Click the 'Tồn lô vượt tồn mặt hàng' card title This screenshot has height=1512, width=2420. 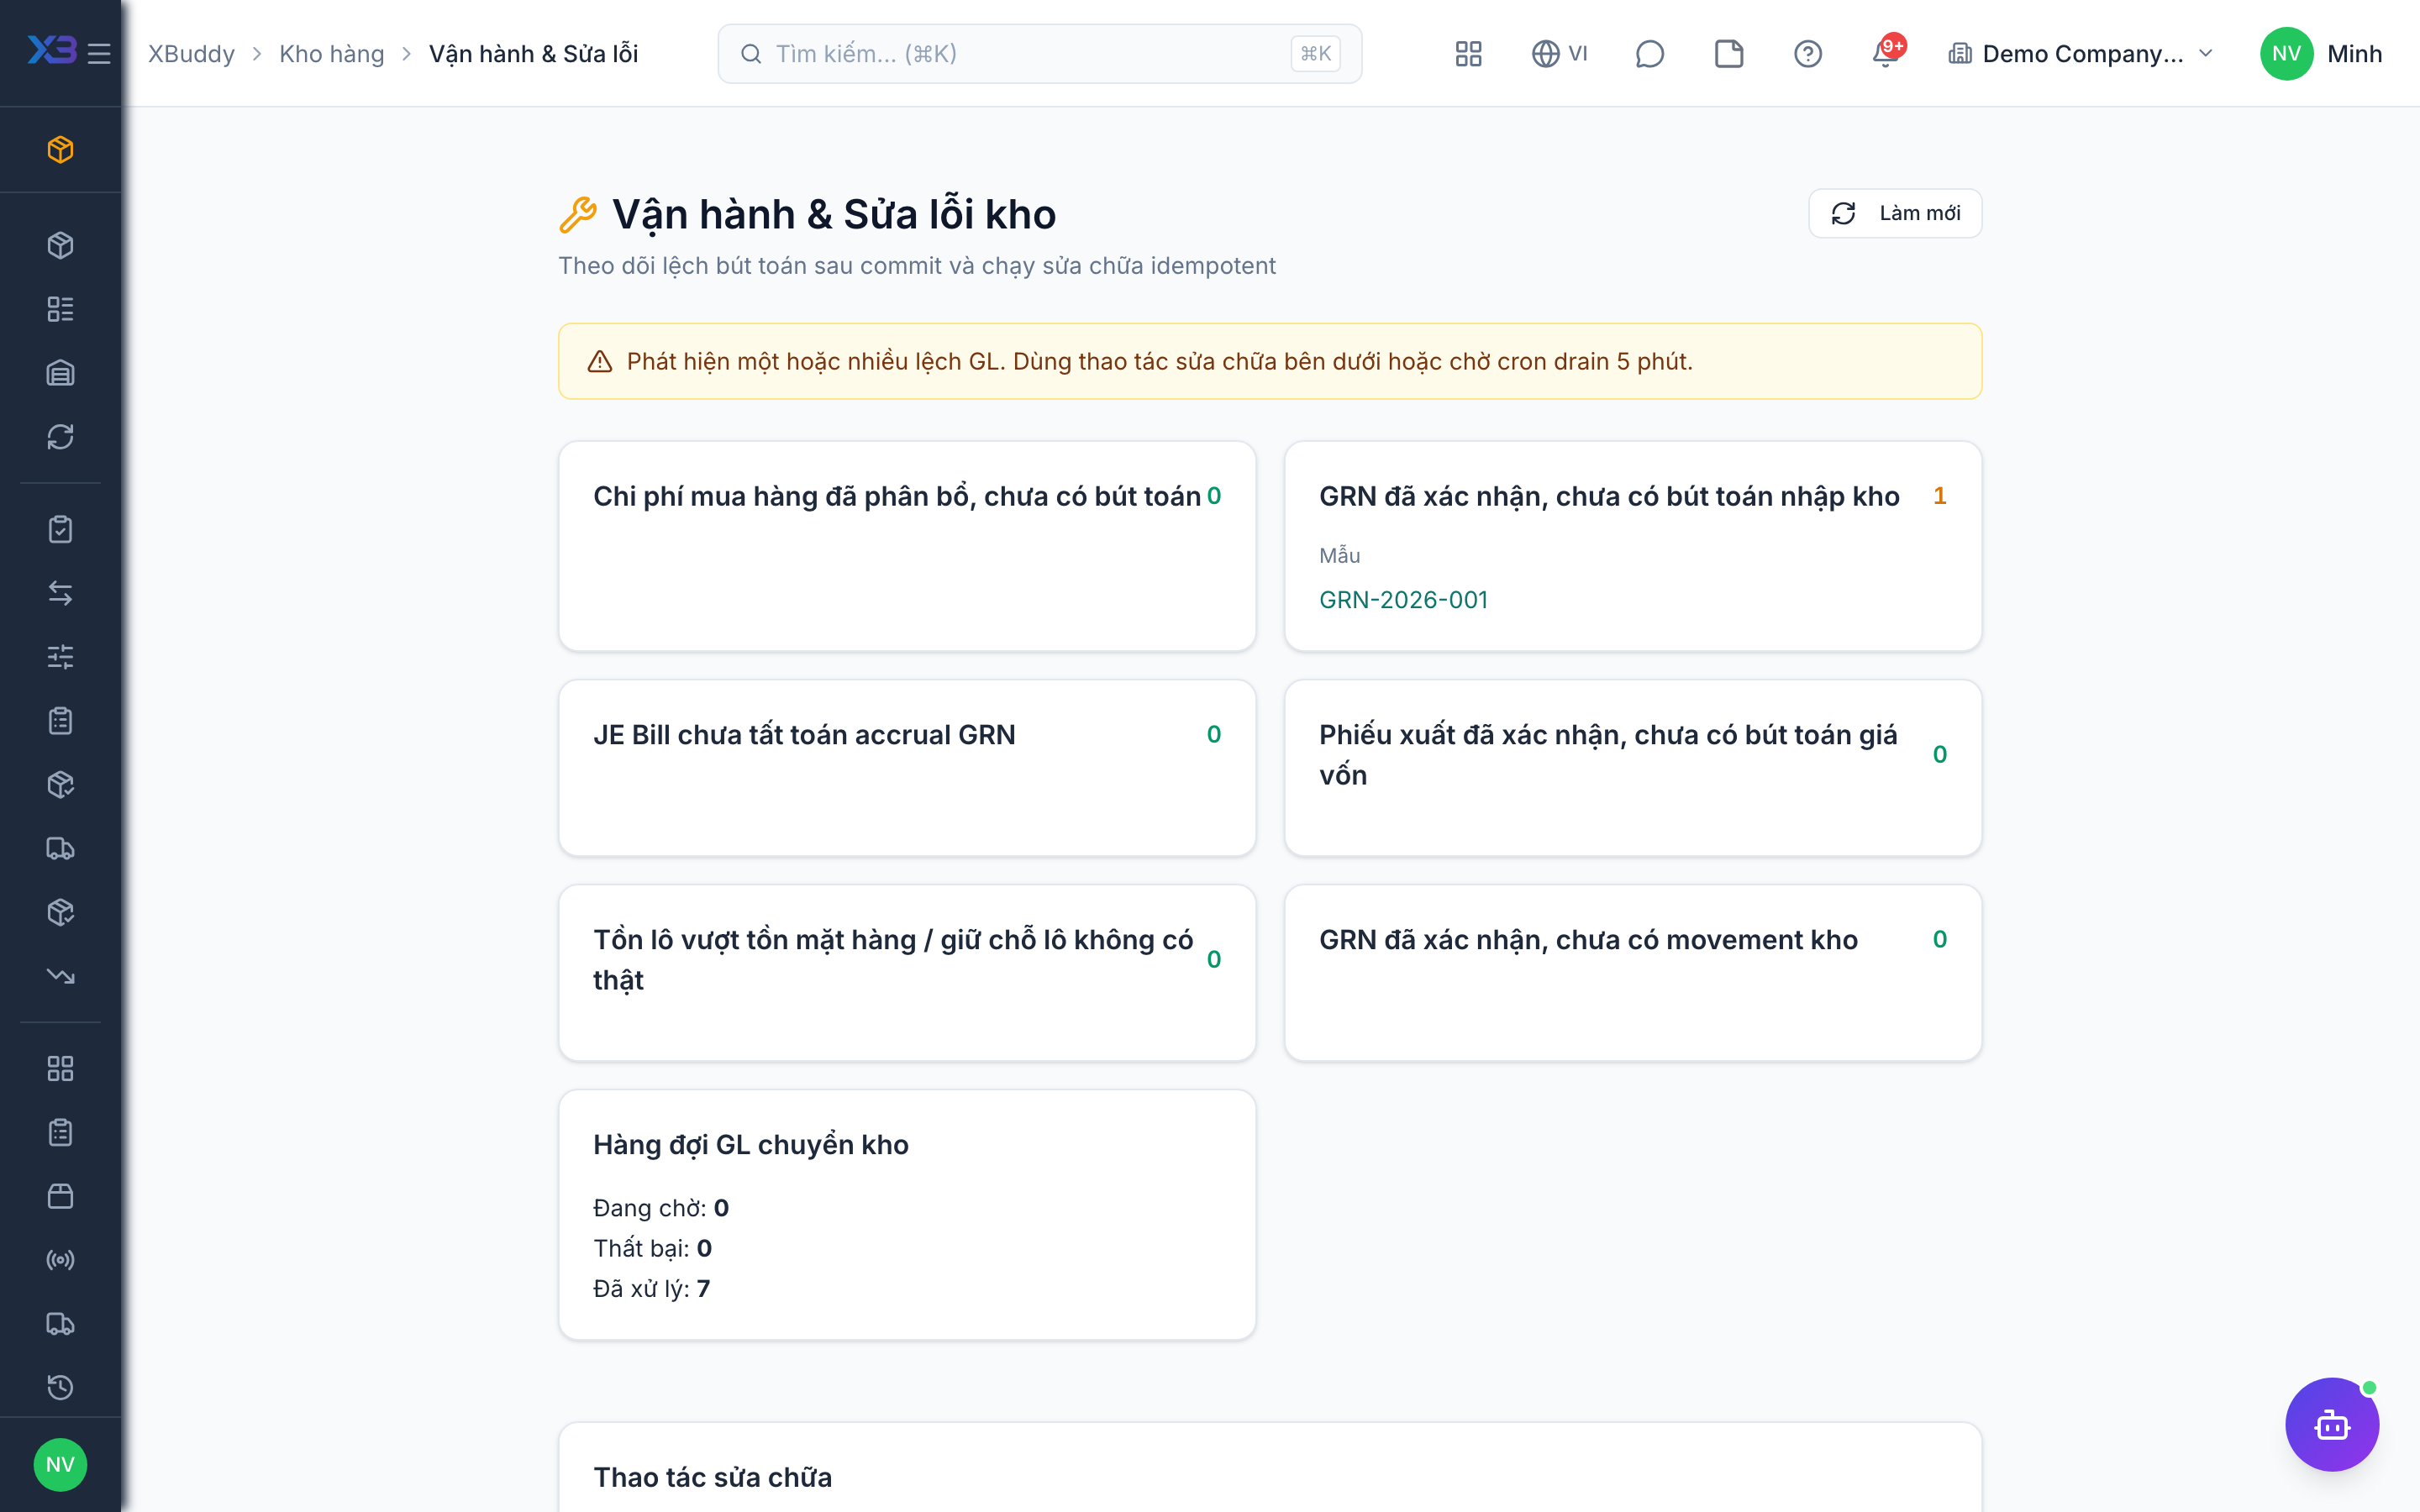893,960
